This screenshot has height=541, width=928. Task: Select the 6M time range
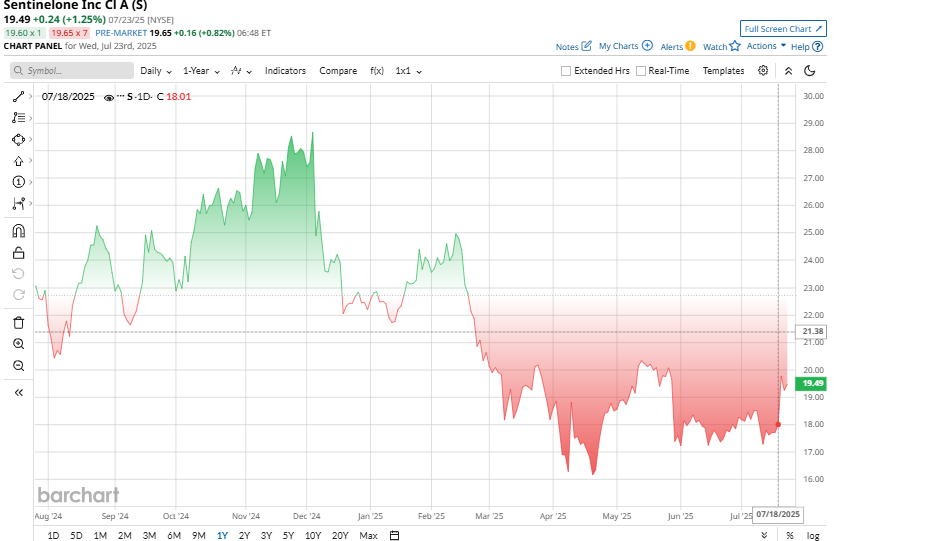(x=173, y=535)
